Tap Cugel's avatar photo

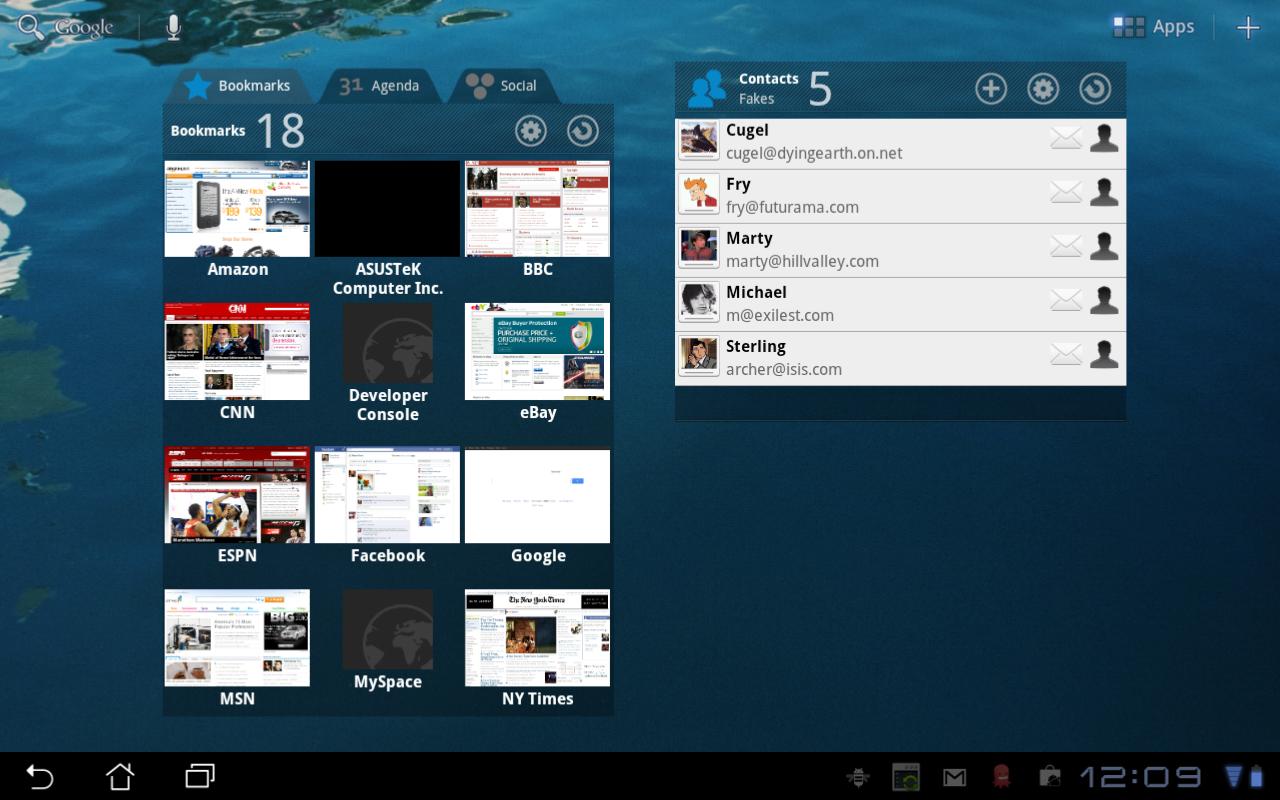pos(699,141)
